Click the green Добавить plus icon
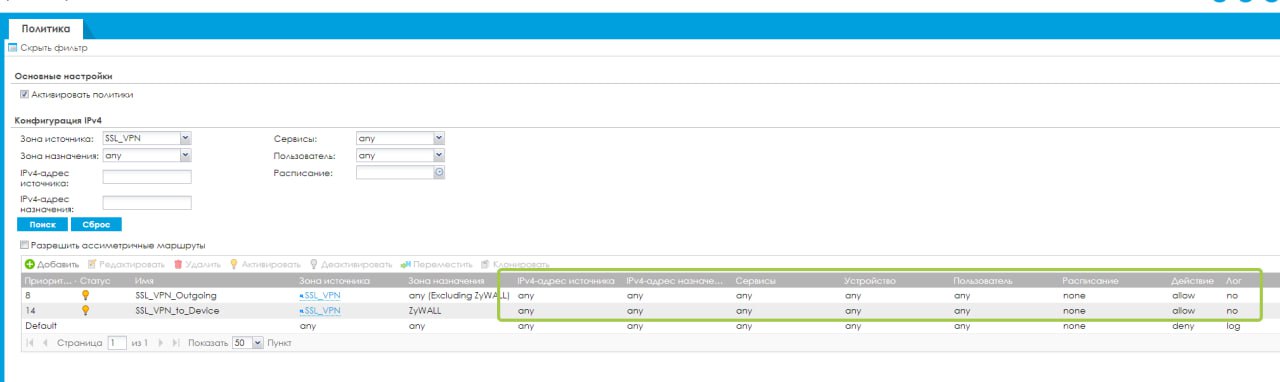 [30, 264]
